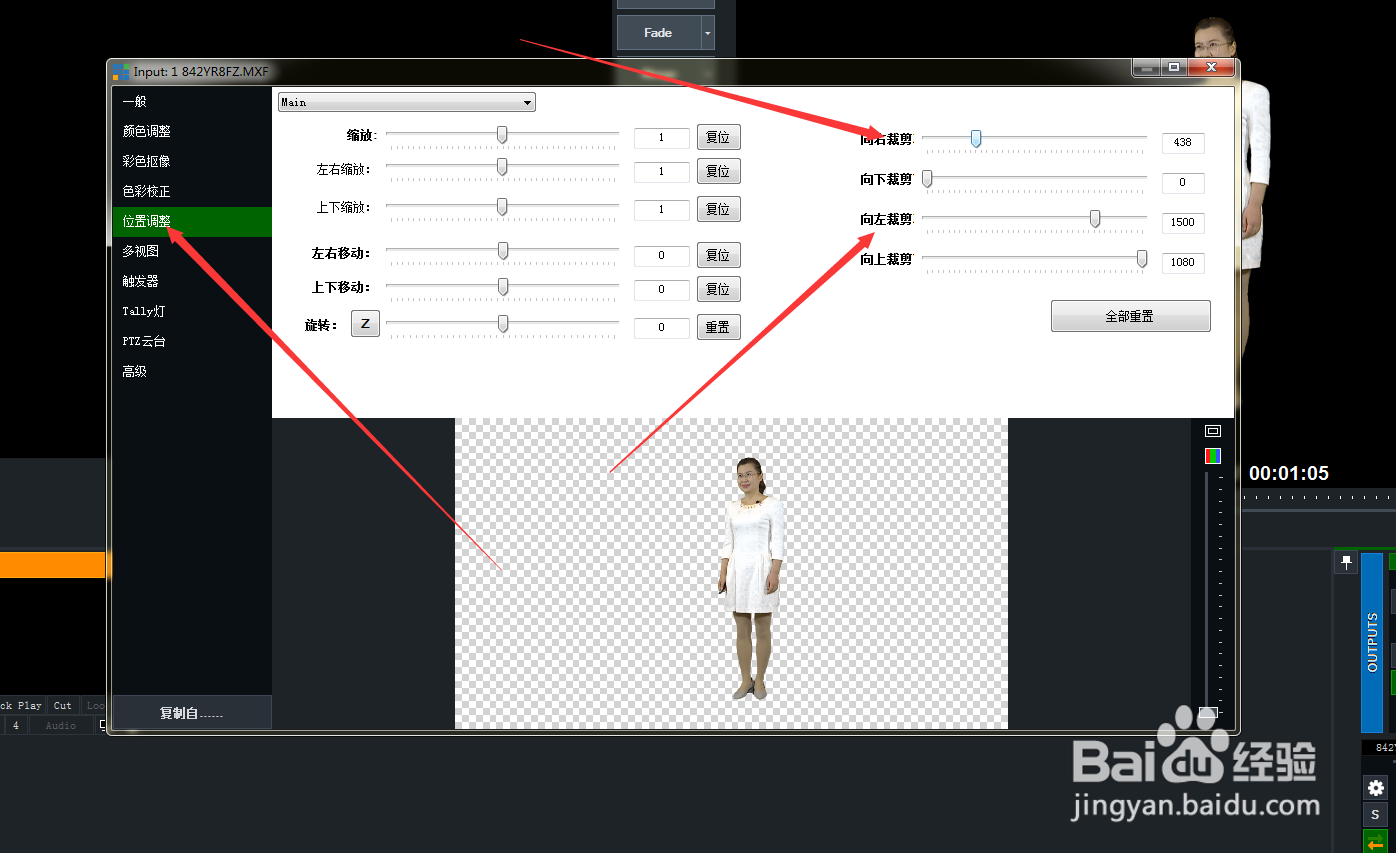
Task: Open output settings via the gear icon
Action: 1373,788
